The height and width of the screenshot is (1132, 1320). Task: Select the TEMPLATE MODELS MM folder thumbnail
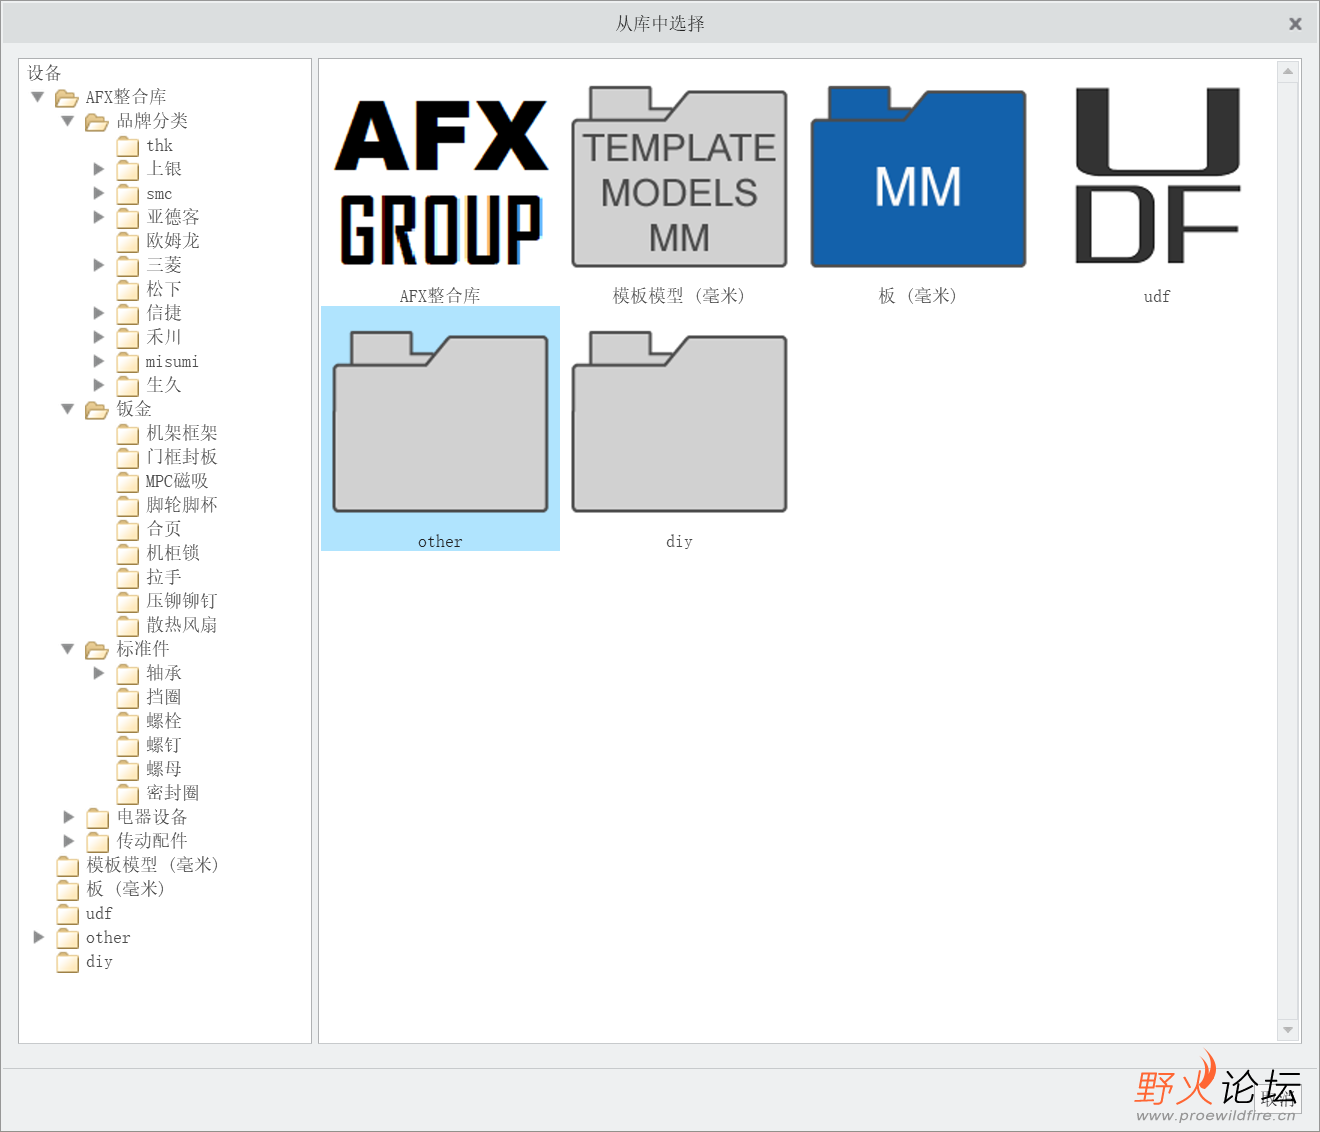tap(679, 178)
